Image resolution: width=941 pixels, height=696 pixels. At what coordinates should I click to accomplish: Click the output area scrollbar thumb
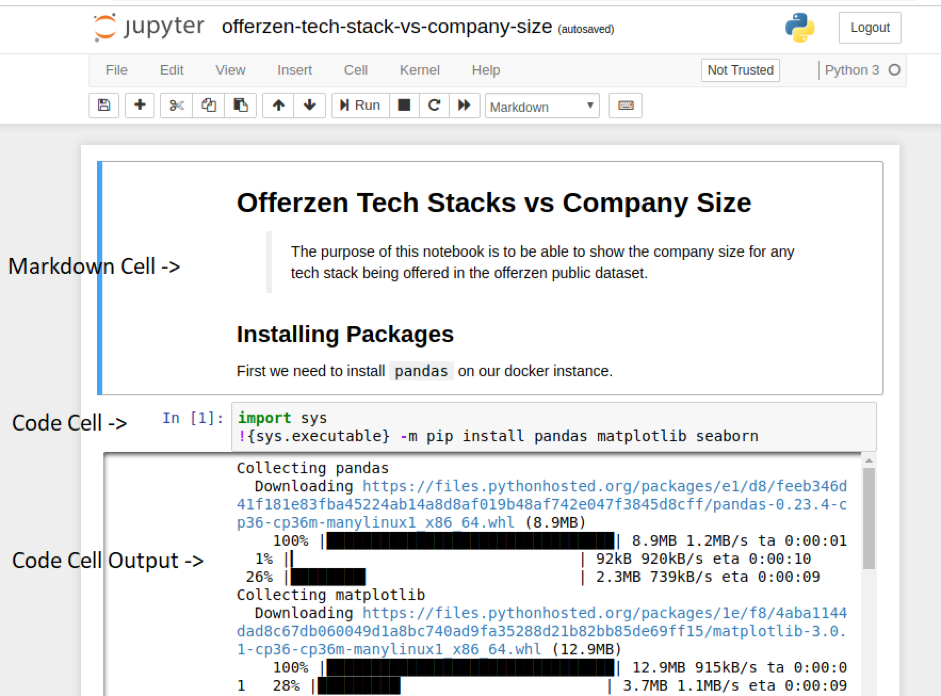(x=868, y=518)
